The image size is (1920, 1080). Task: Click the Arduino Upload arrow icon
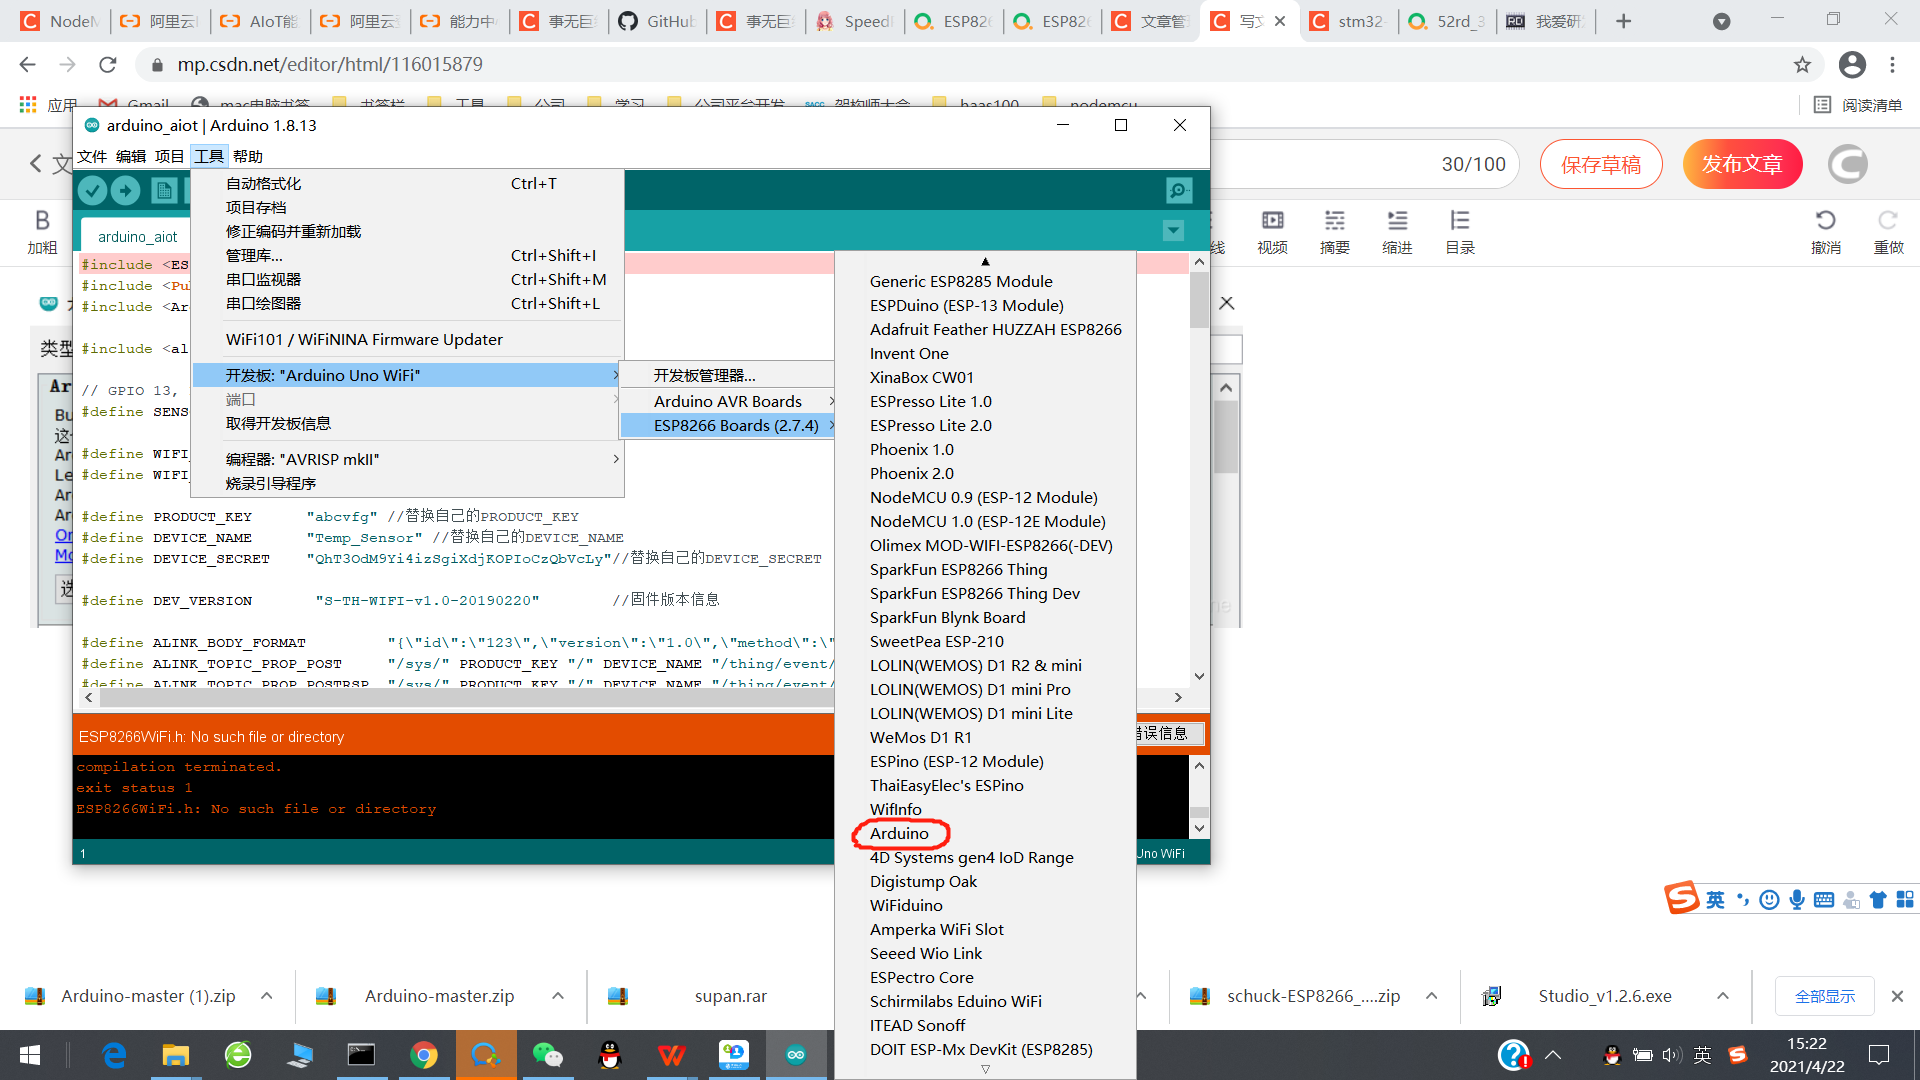pos(126,190)
